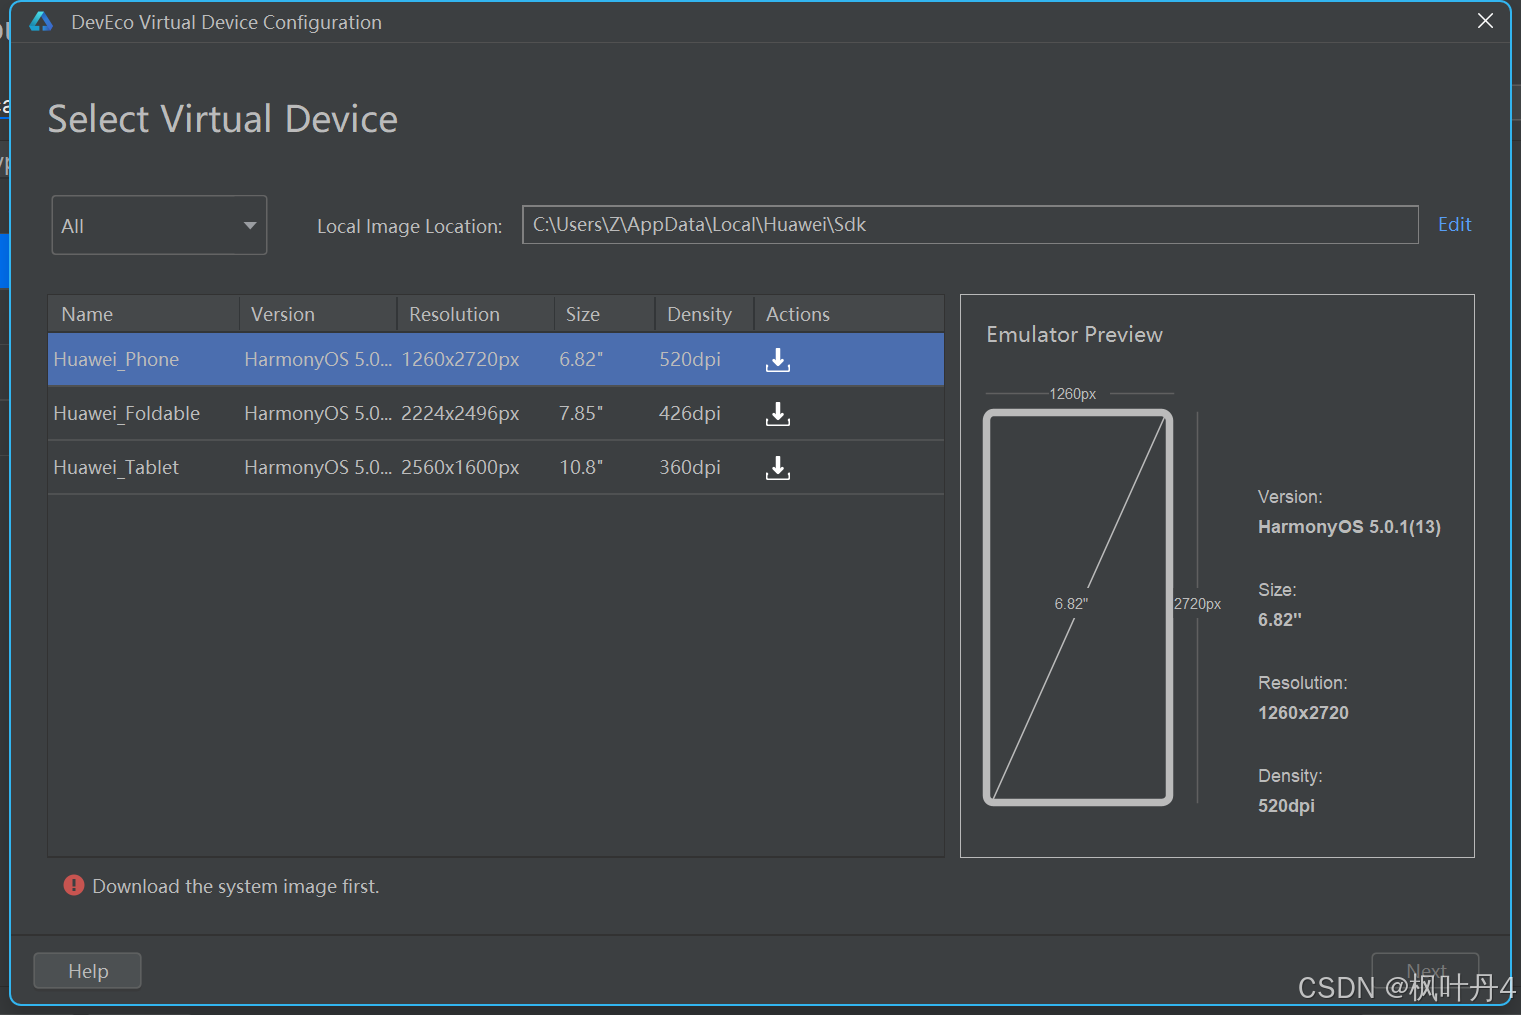The height and width of the screenshot is (1015, 1521).
Task: Click the Resolution column header
Action: click(454, 314)
